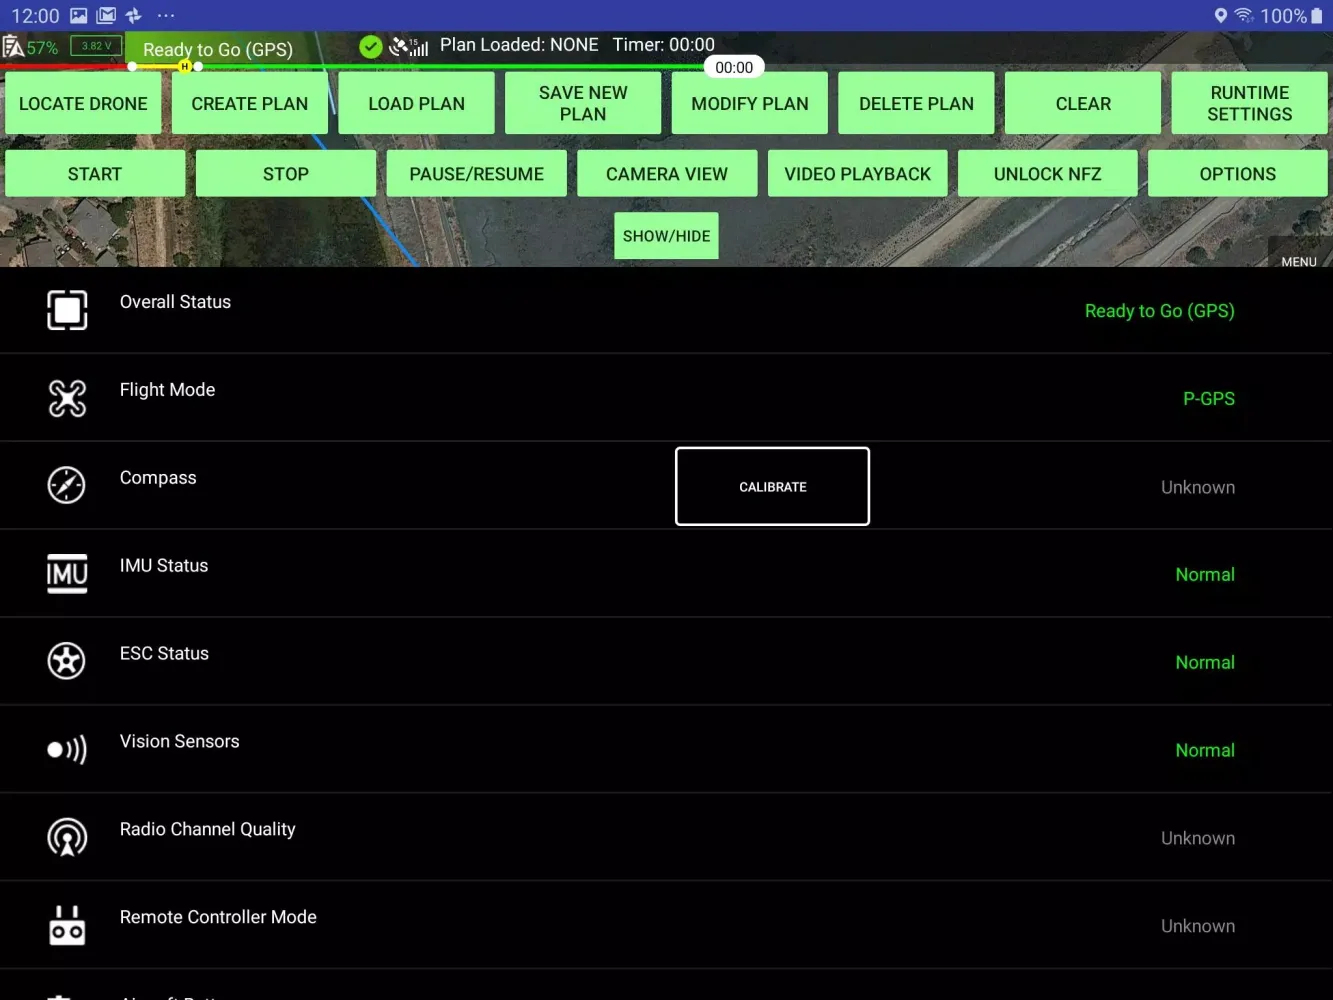Tap the Compass Unknown value
1333x1000 pixels.
(x=1198, y=487)
